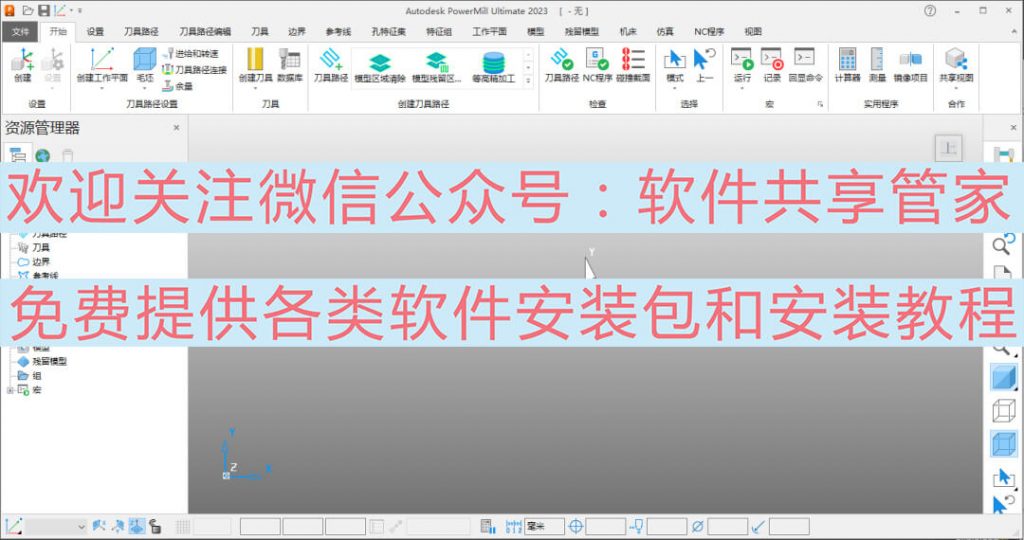Image resolution: width=1024 pixels, height=540 pixels.
Task: Switch to the 残留模型 tab
Action: (581, 31)
